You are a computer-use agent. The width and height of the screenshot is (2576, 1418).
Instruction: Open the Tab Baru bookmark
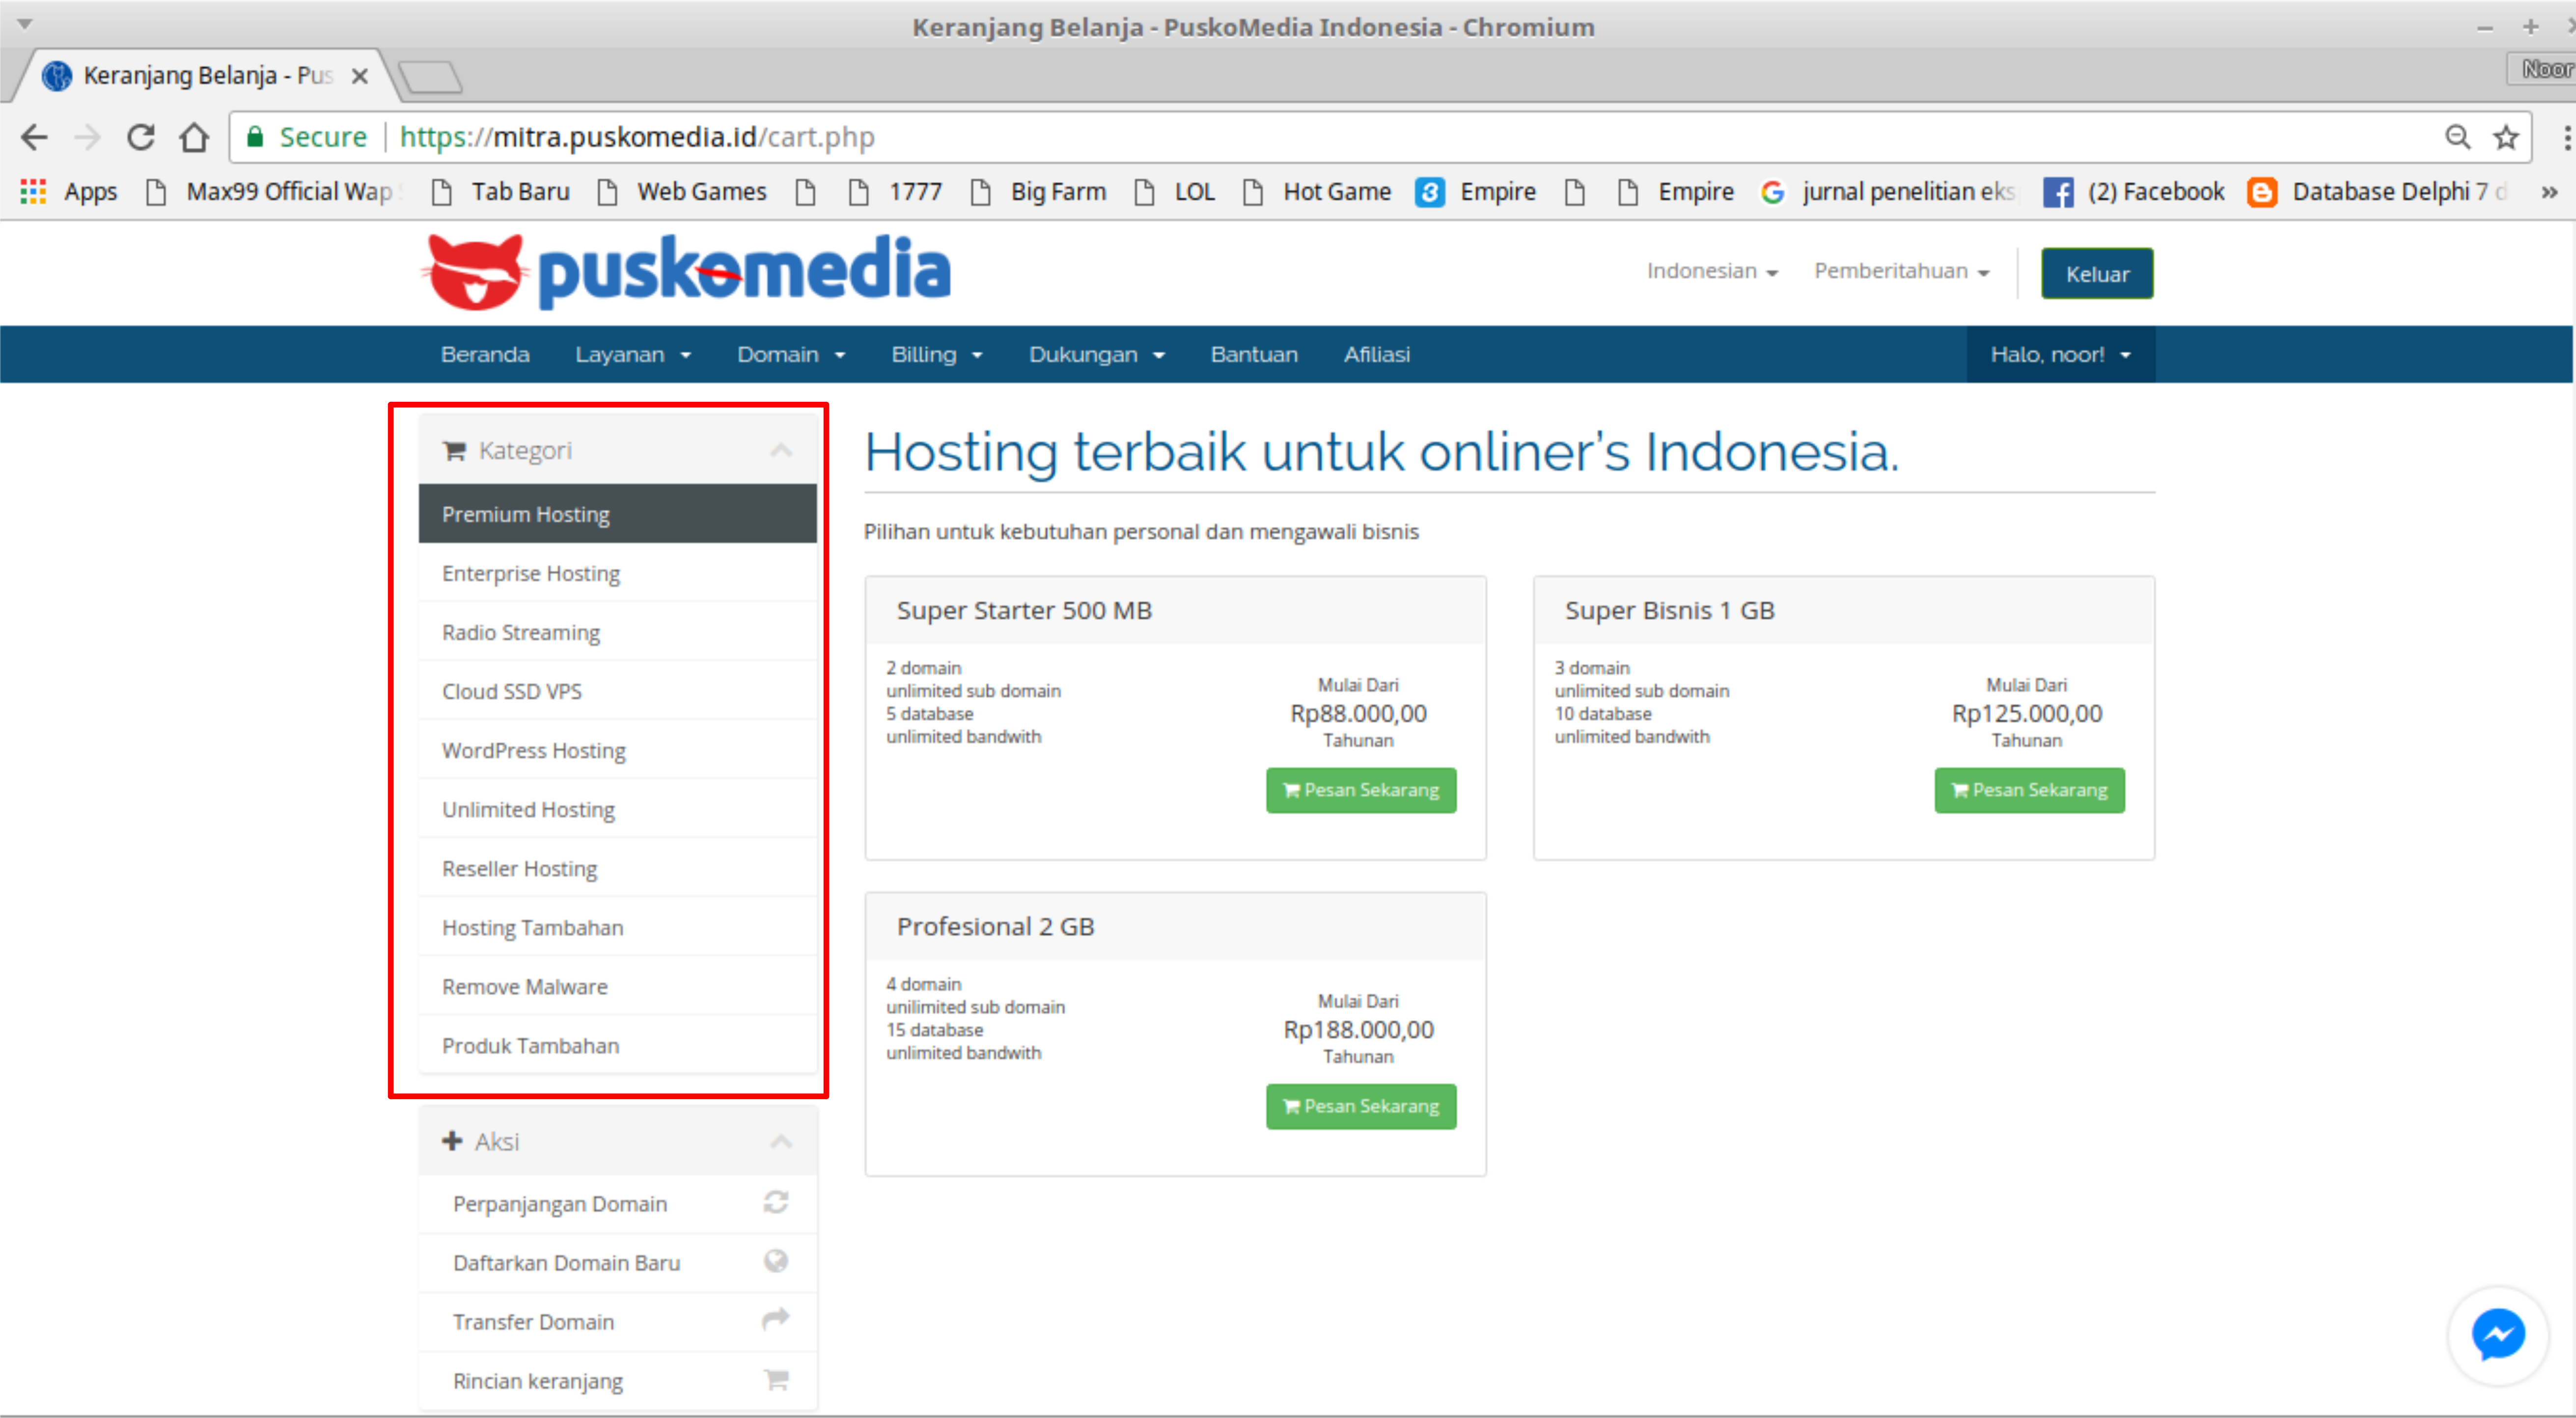click(500, 191)
